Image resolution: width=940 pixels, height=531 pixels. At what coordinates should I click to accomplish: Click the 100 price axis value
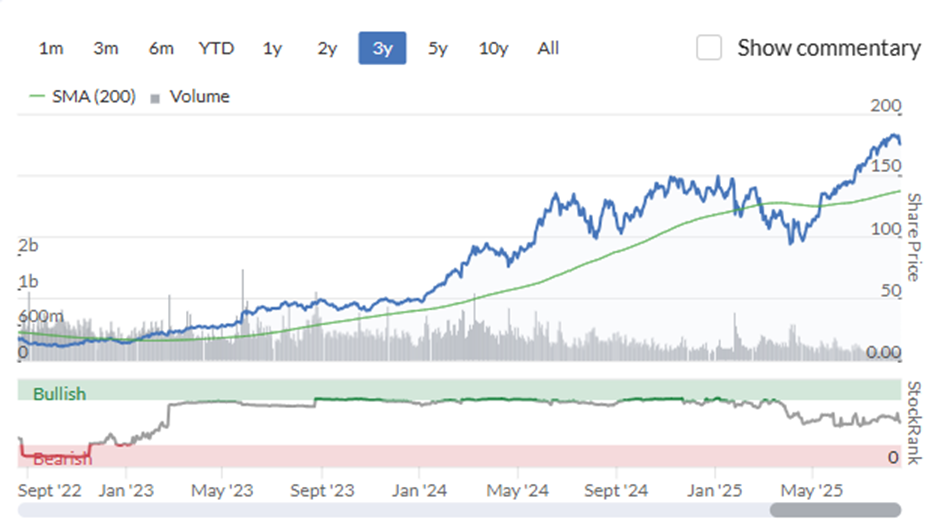[x=885, y=229]
